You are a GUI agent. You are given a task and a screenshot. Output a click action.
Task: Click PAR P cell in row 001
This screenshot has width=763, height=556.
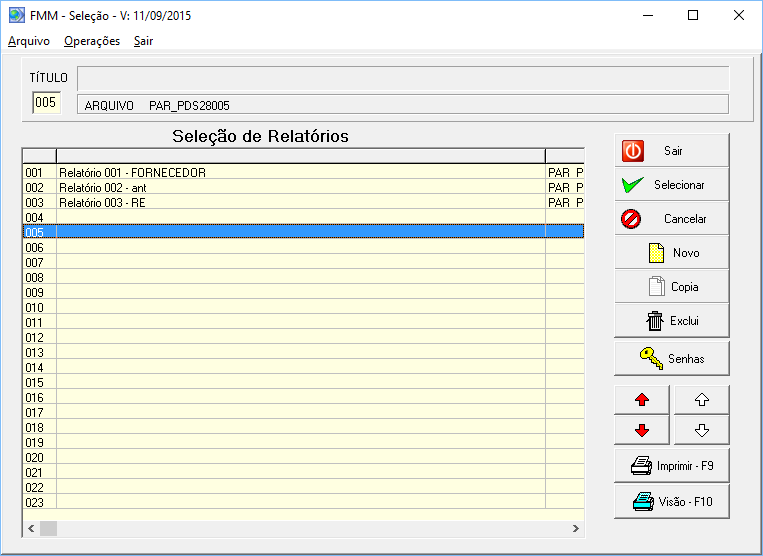pyautogui.click(x=565, y=172)
